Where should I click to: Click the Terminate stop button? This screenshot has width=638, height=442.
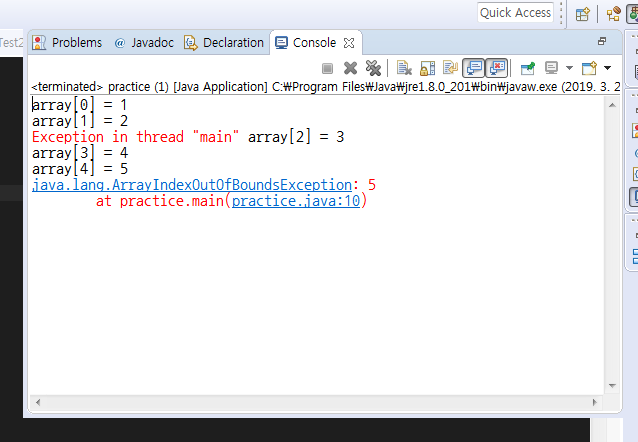[x=327, y=68]
